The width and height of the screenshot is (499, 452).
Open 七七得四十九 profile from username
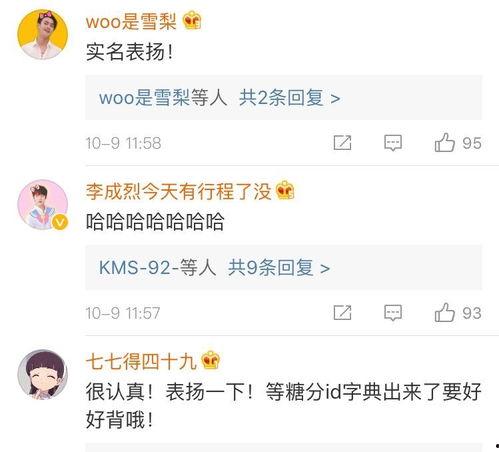tap(141, 361)
